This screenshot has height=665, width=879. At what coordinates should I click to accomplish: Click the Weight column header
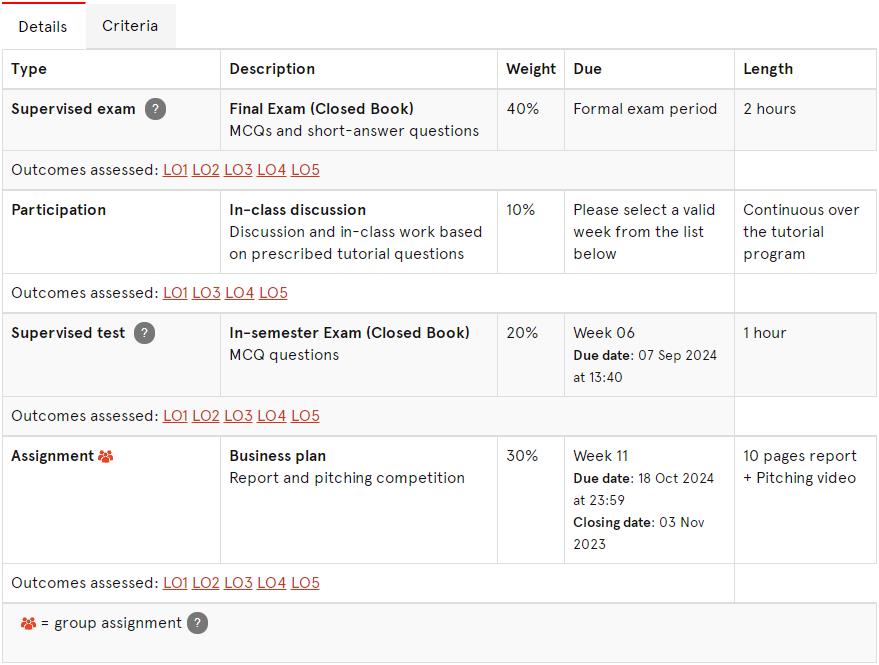pos(531,69)
